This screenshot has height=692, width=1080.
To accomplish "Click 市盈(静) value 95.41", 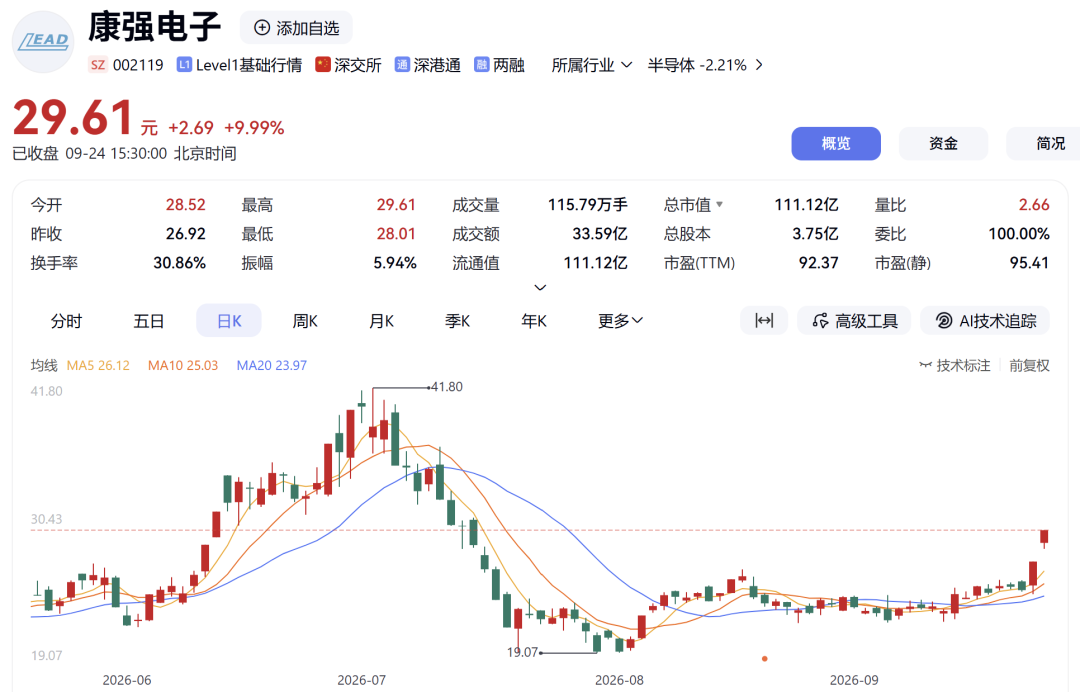I will coord(1029,262).
